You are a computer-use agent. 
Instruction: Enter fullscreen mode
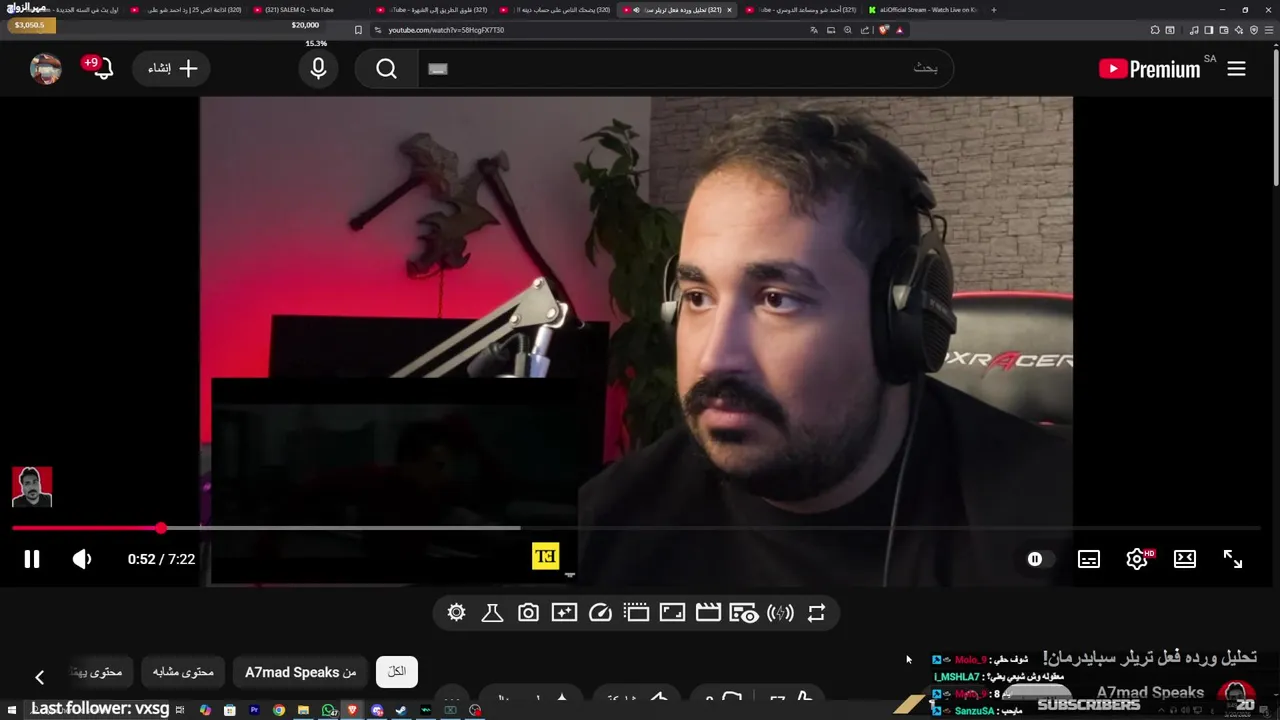pos(1233,559)
